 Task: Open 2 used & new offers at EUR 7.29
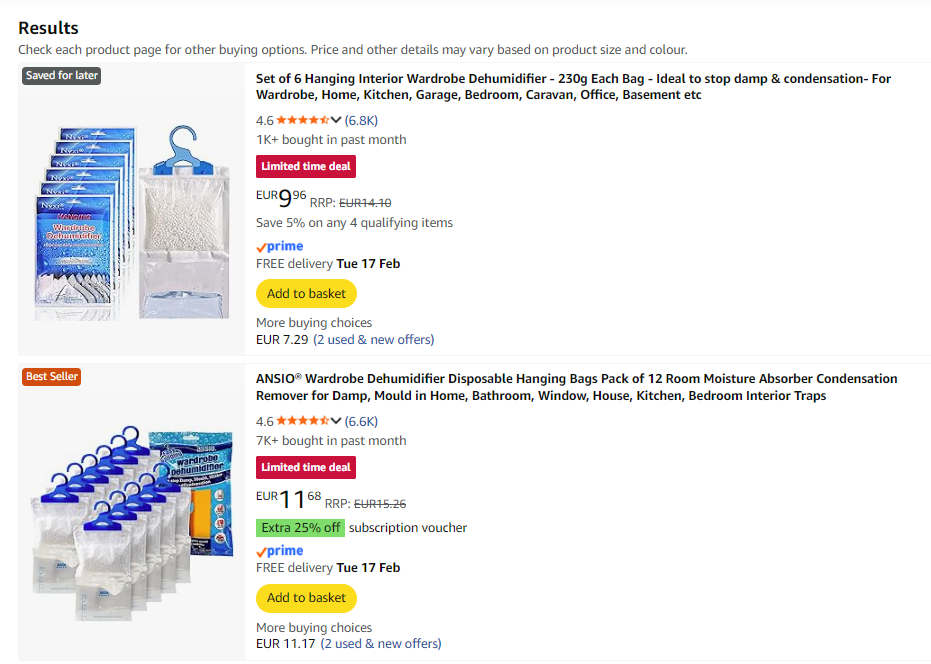374,340
